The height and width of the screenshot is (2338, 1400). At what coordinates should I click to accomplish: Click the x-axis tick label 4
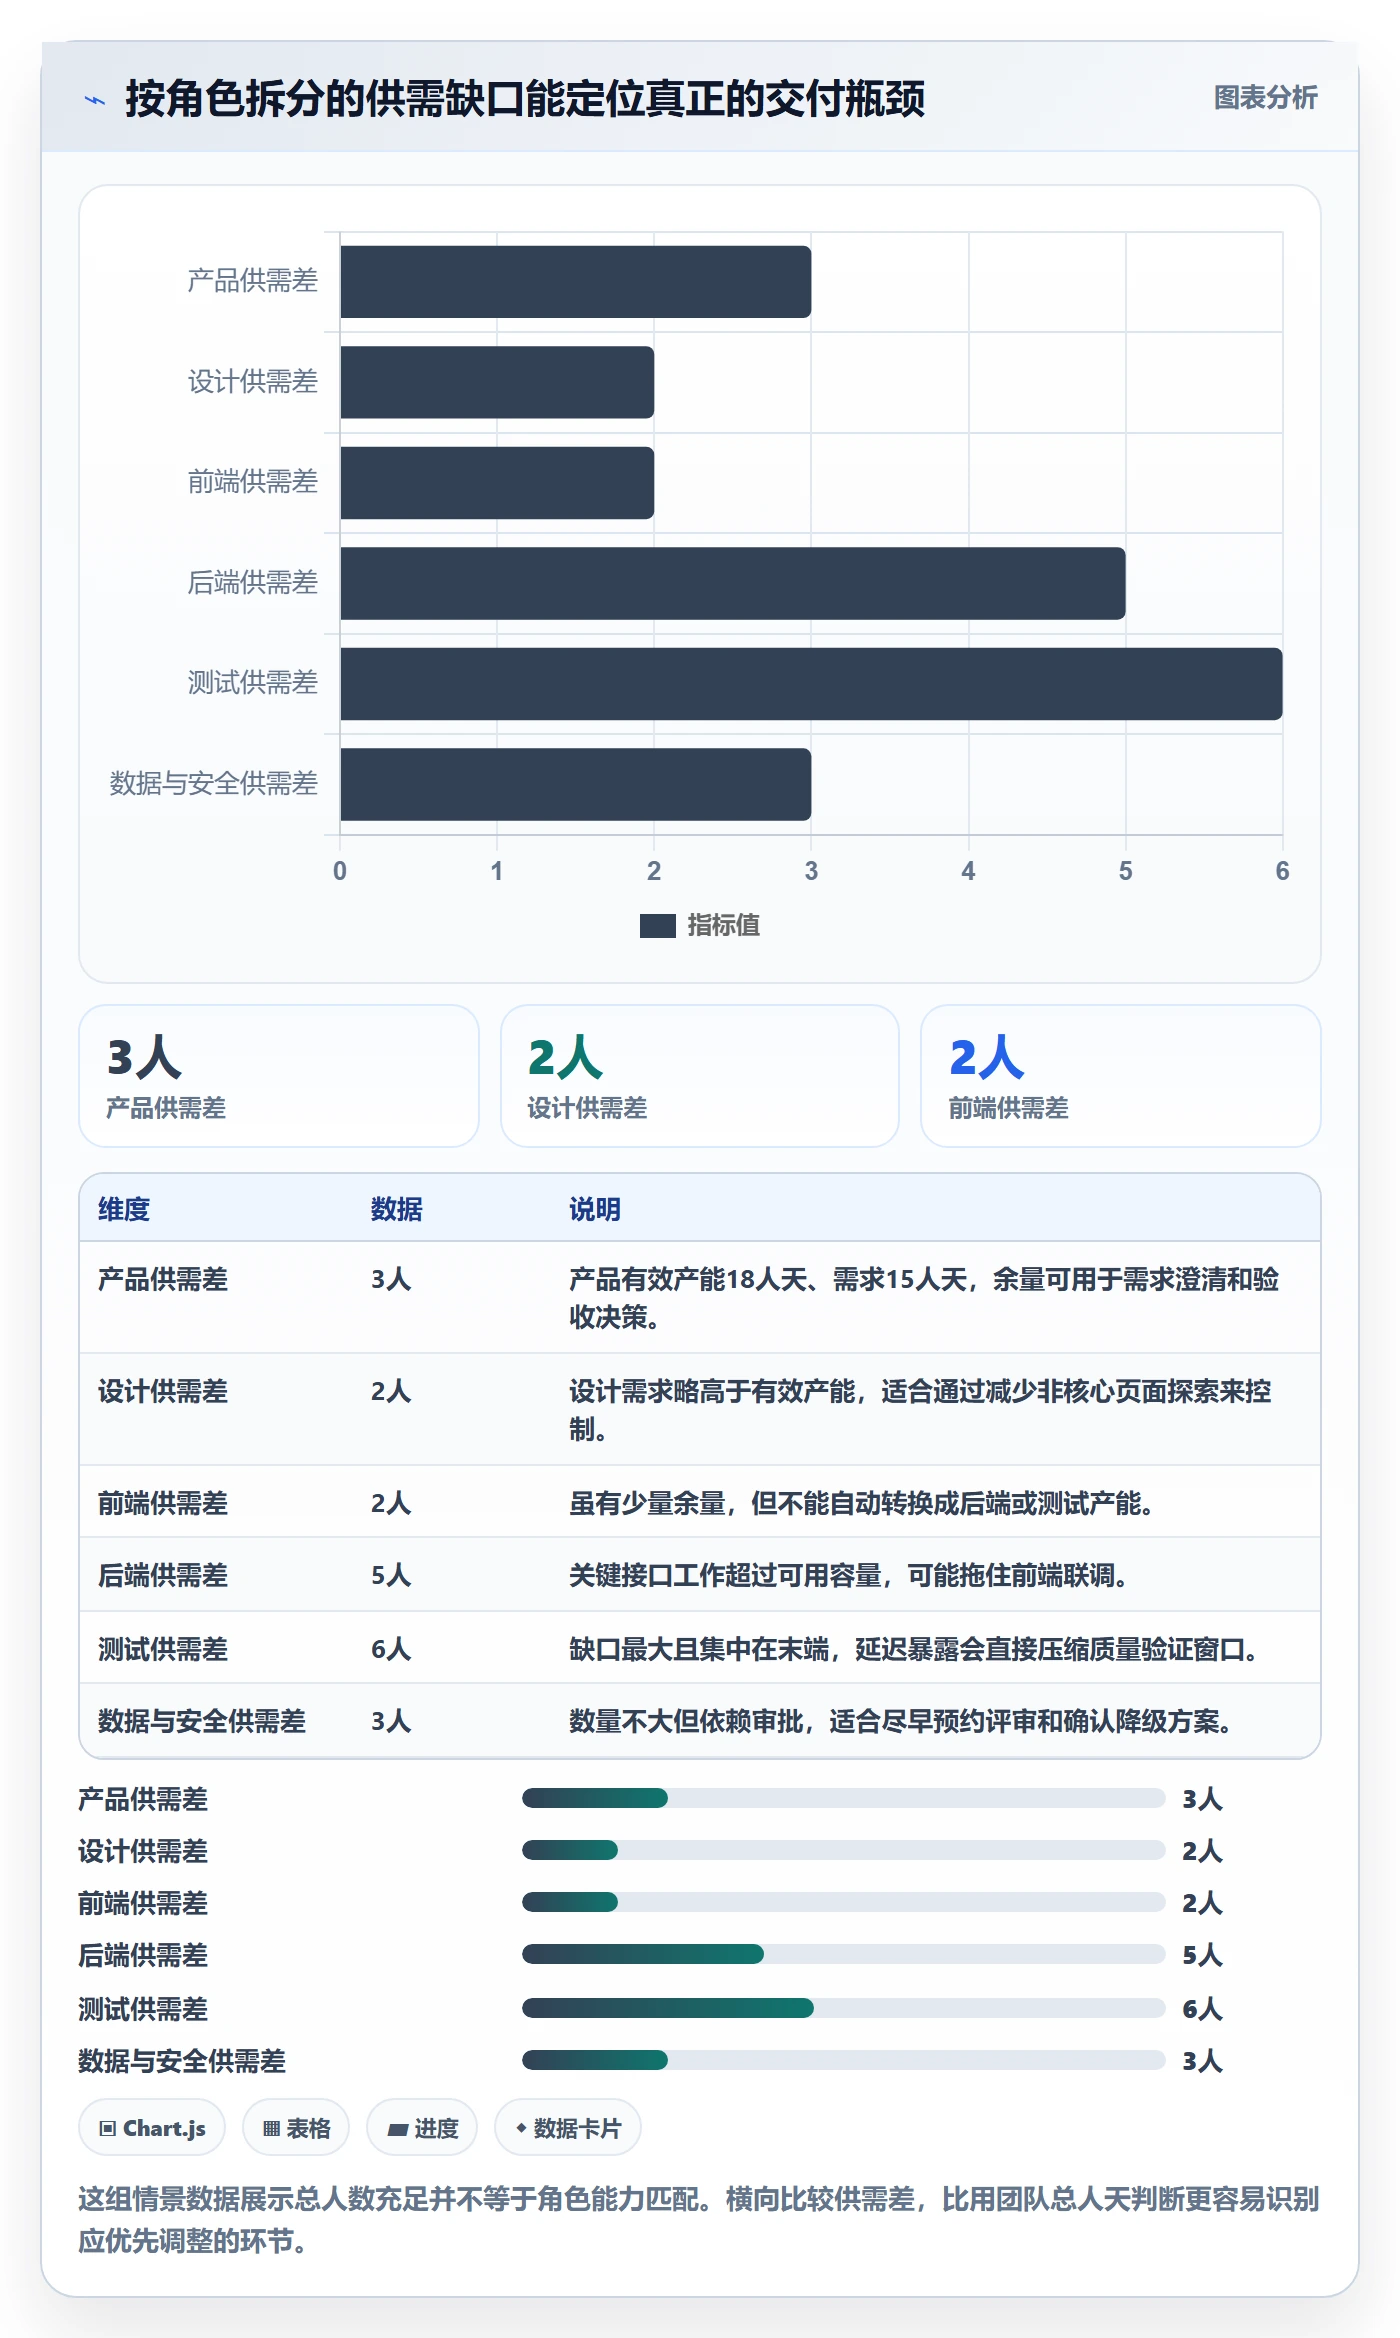968,871
